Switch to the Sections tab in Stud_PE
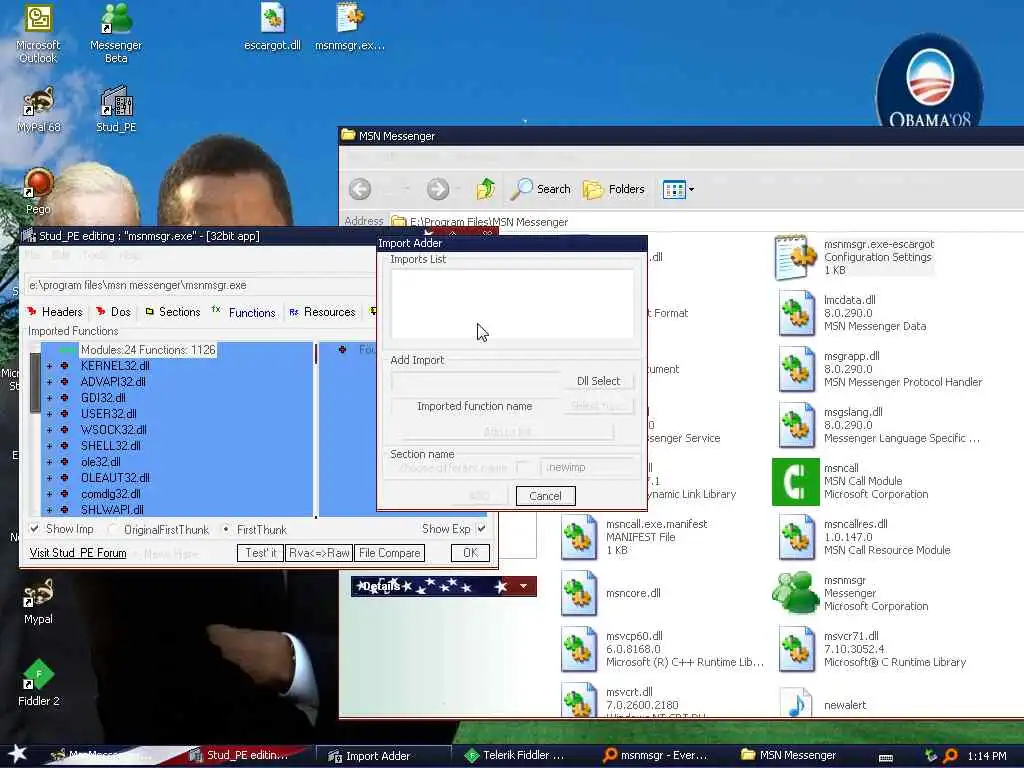The image size is (1024, 768). [x=172, y=312]
